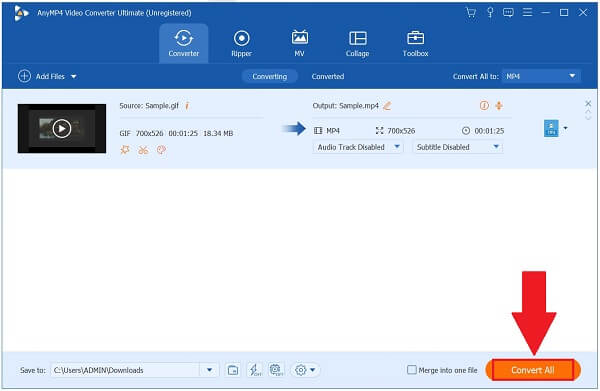
Task: Move the file item up
Action: [x=588, y=112]
